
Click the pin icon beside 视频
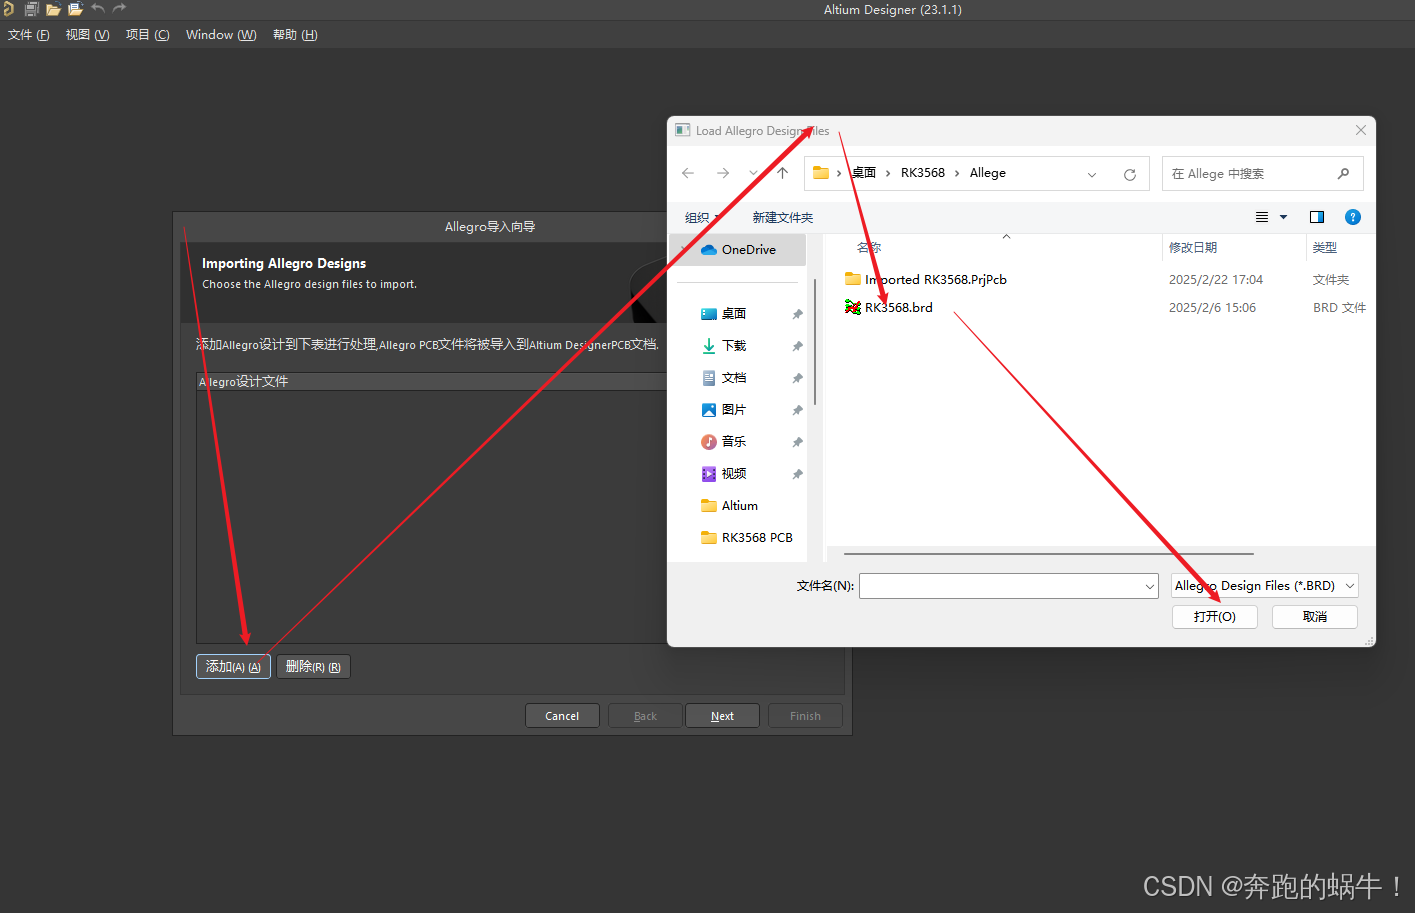point(797,474)
